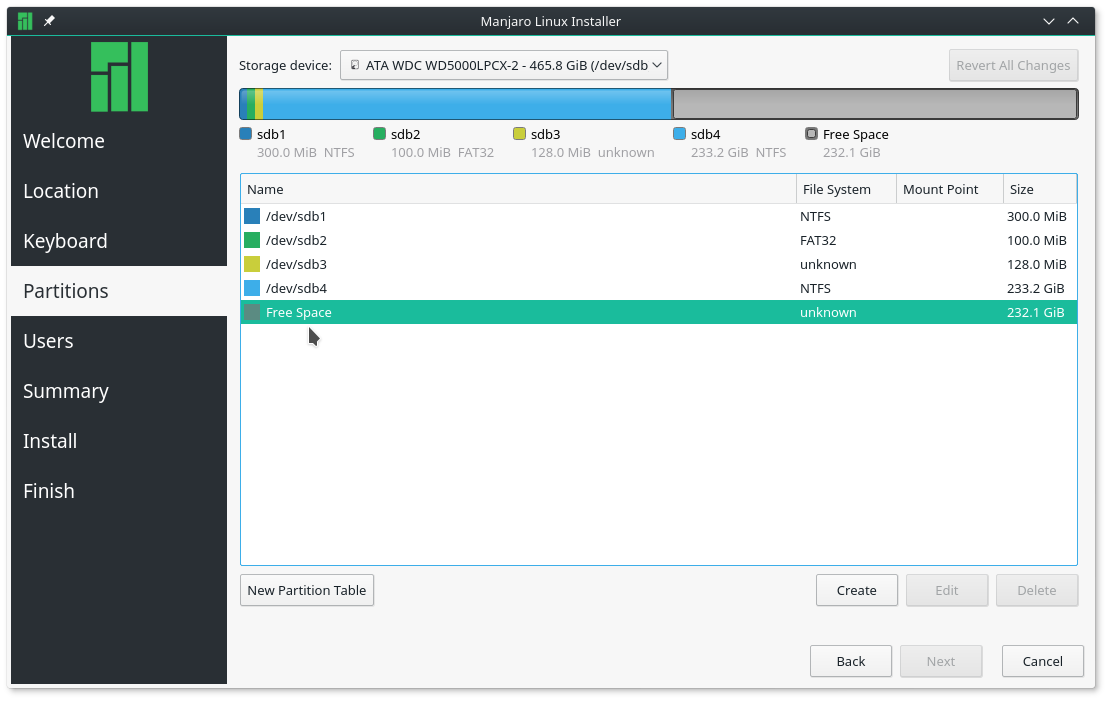
Task: Click the Free Space legend square
Action: (810, 133)
